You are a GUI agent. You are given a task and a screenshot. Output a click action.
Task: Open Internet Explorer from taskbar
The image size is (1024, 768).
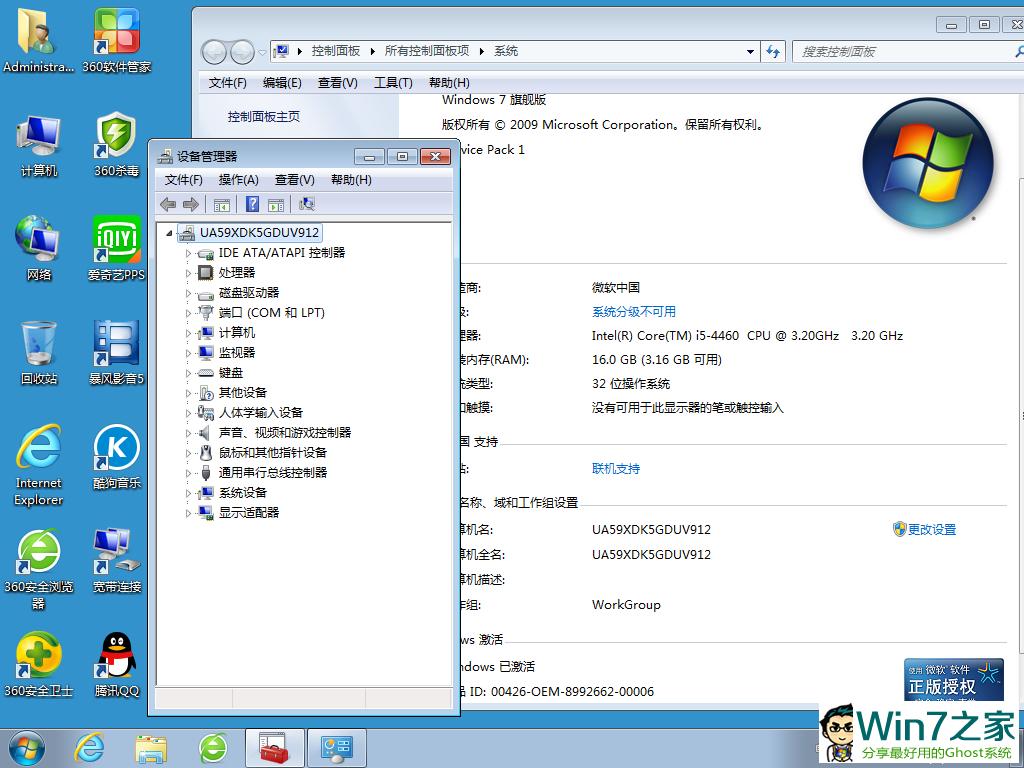pos(88,747)
